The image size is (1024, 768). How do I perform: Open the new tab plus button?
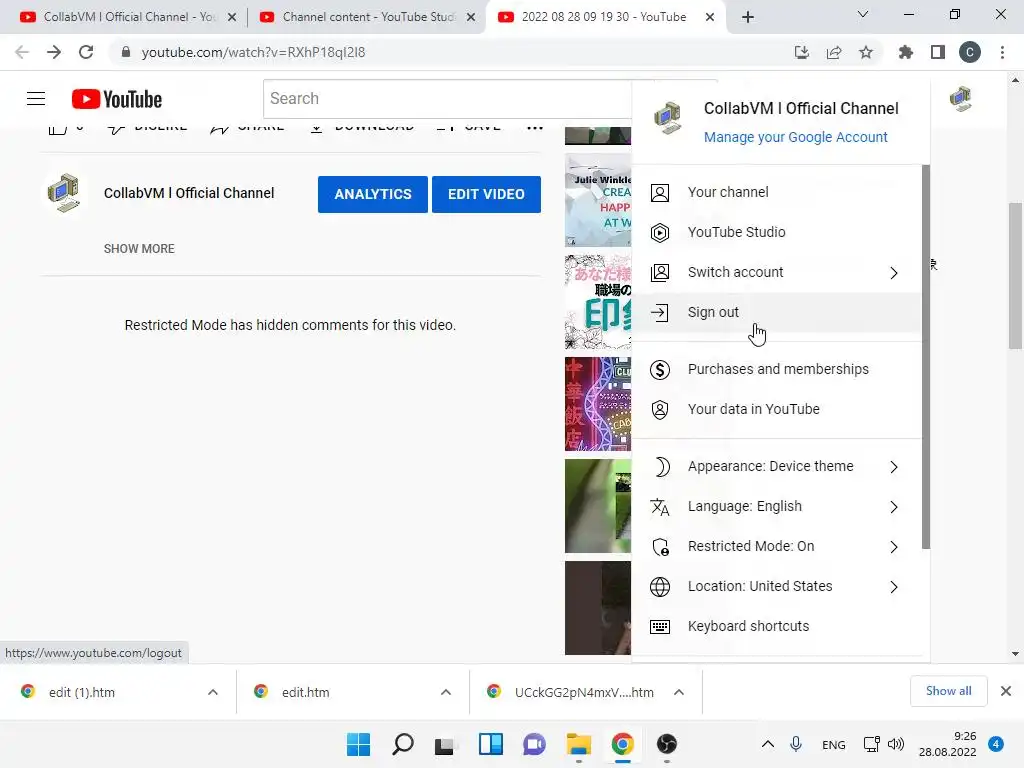[748, 17]
